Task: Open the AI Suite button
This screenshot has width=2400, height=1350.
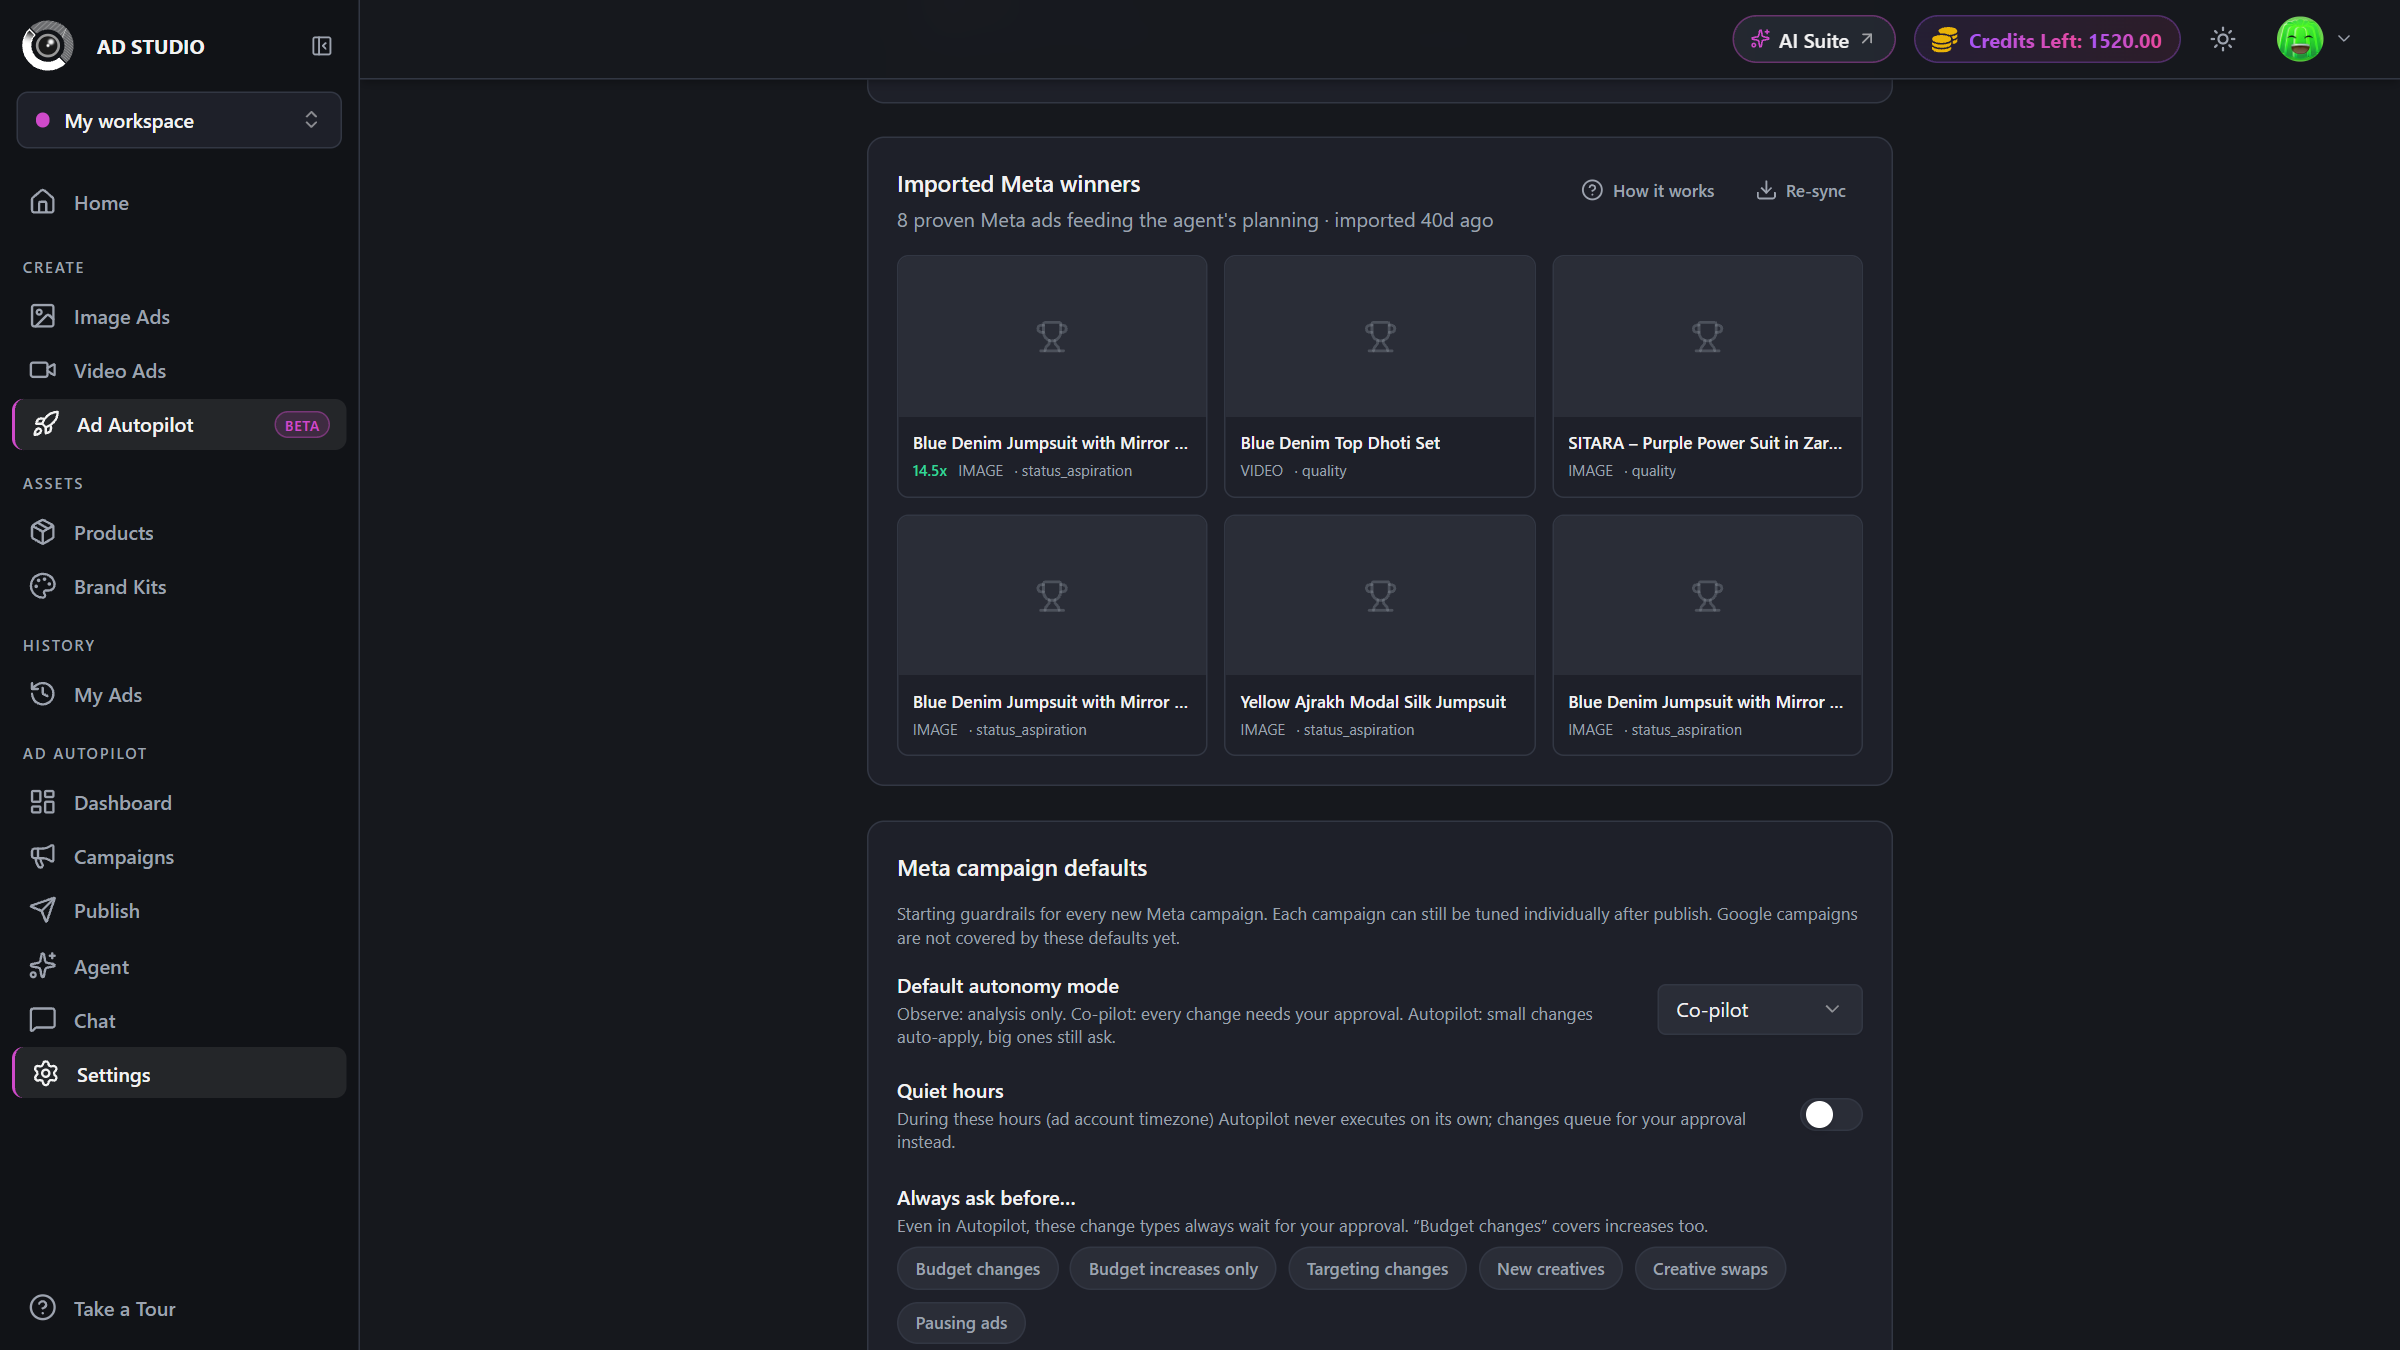Action: click(x=1813, y=40)
